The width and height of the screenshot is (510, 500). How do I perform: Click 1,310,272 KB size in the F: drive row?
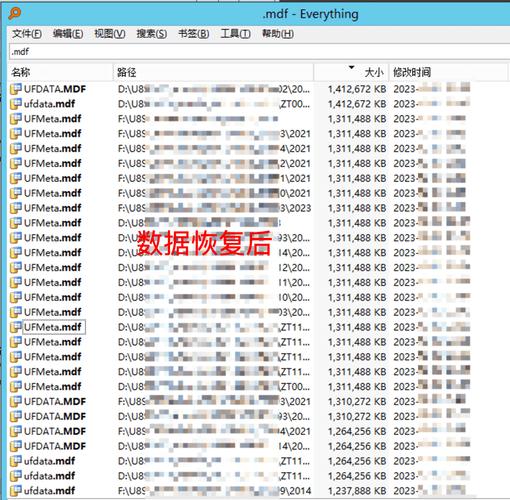coord(357,401)
